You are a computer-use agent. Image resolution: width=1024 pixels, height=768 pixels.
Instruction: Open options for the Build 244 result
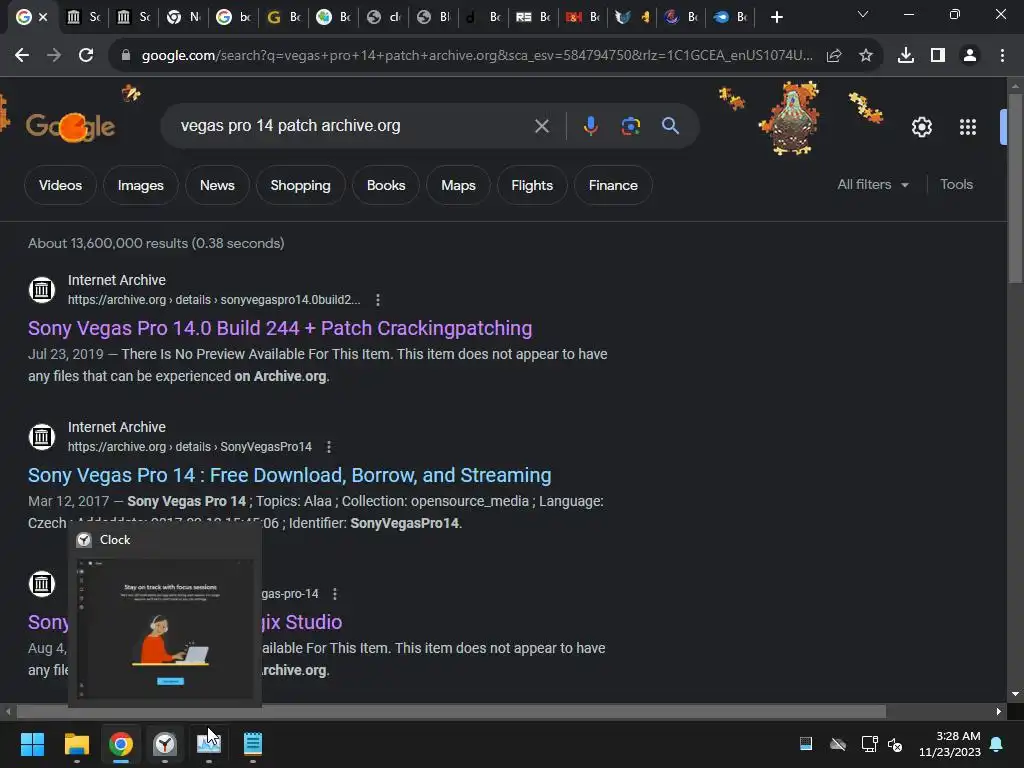[377, 300]
